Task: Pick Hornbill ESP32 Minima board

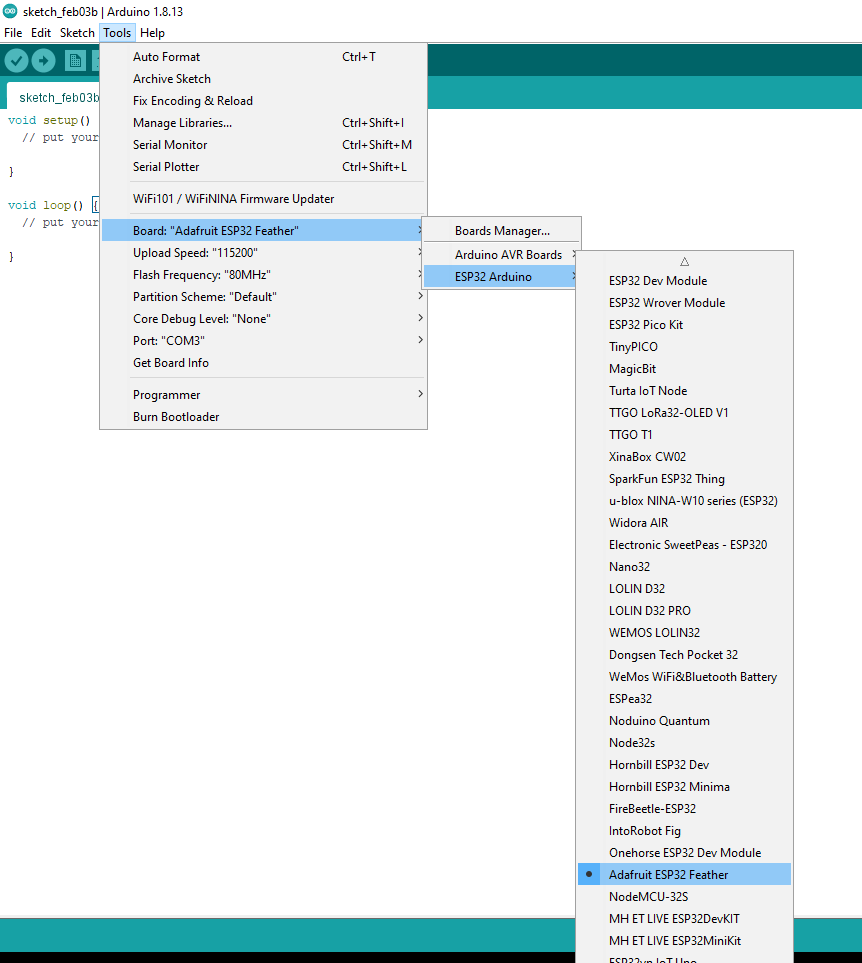Action: [685, 787]
